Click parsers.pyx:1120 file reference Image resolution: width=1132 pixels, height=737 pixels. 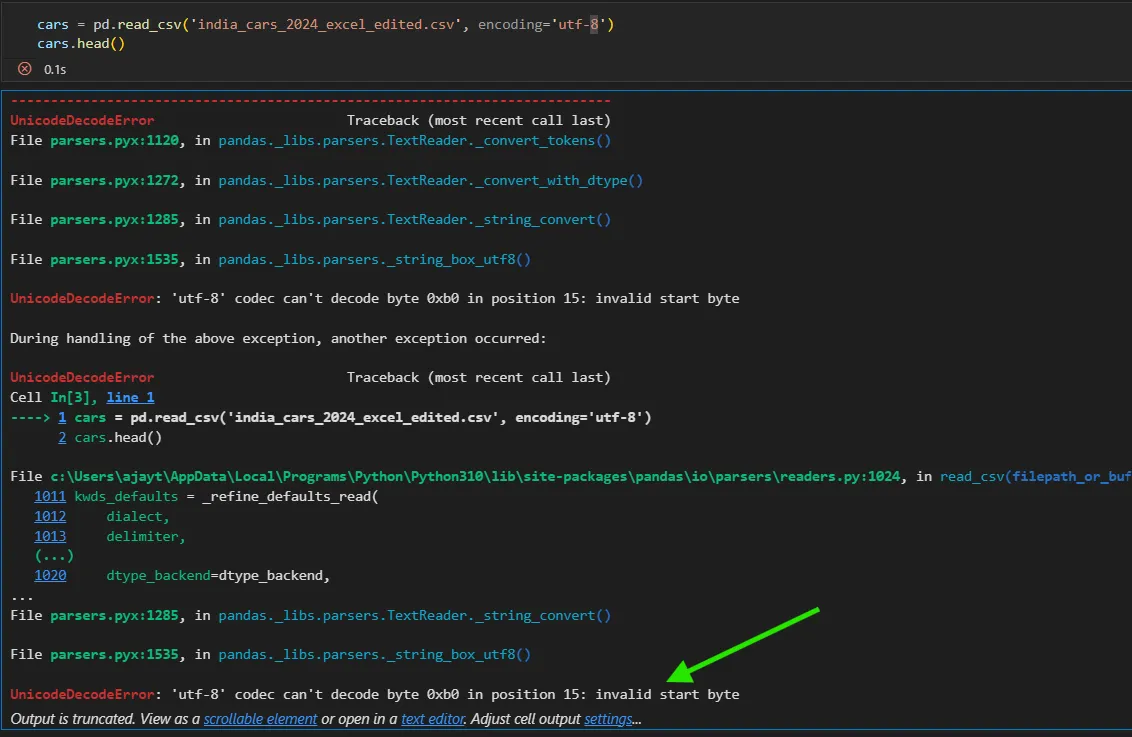coord(114,140)
